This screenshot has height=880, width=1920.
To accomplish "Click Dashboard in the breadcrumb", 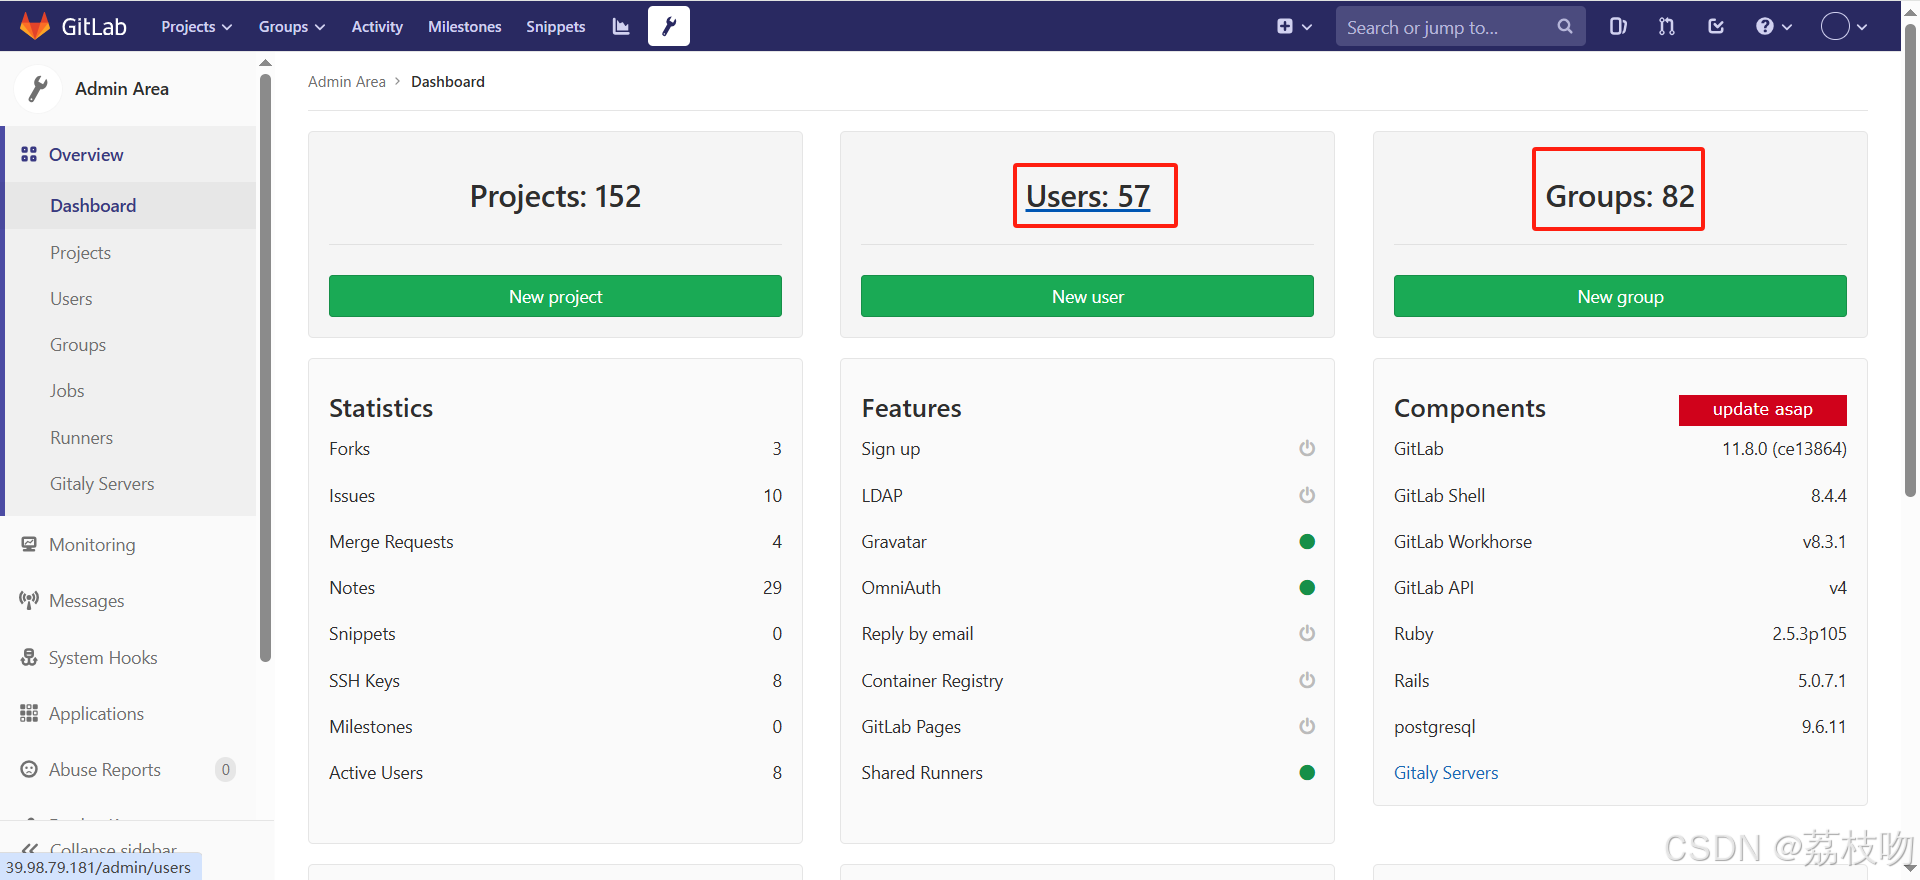I will (448, 82).
